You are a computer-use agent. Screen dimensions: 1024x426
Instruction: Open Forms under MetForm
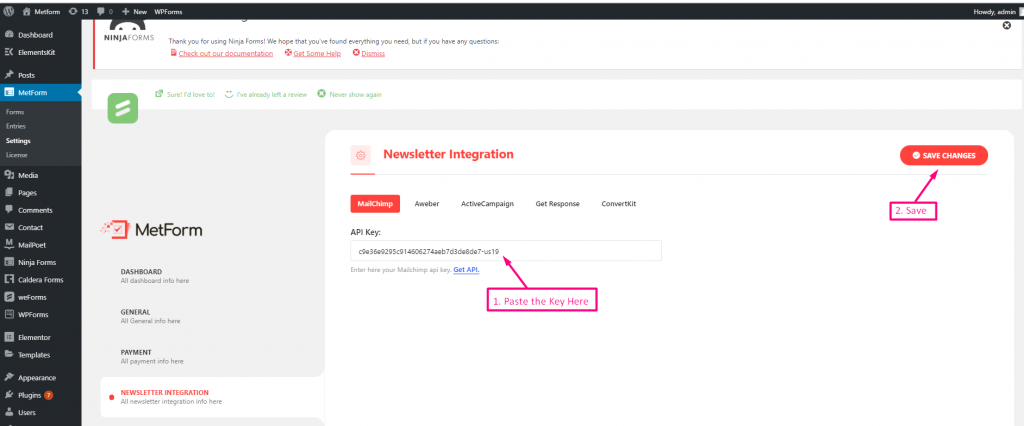click(15, 112)
